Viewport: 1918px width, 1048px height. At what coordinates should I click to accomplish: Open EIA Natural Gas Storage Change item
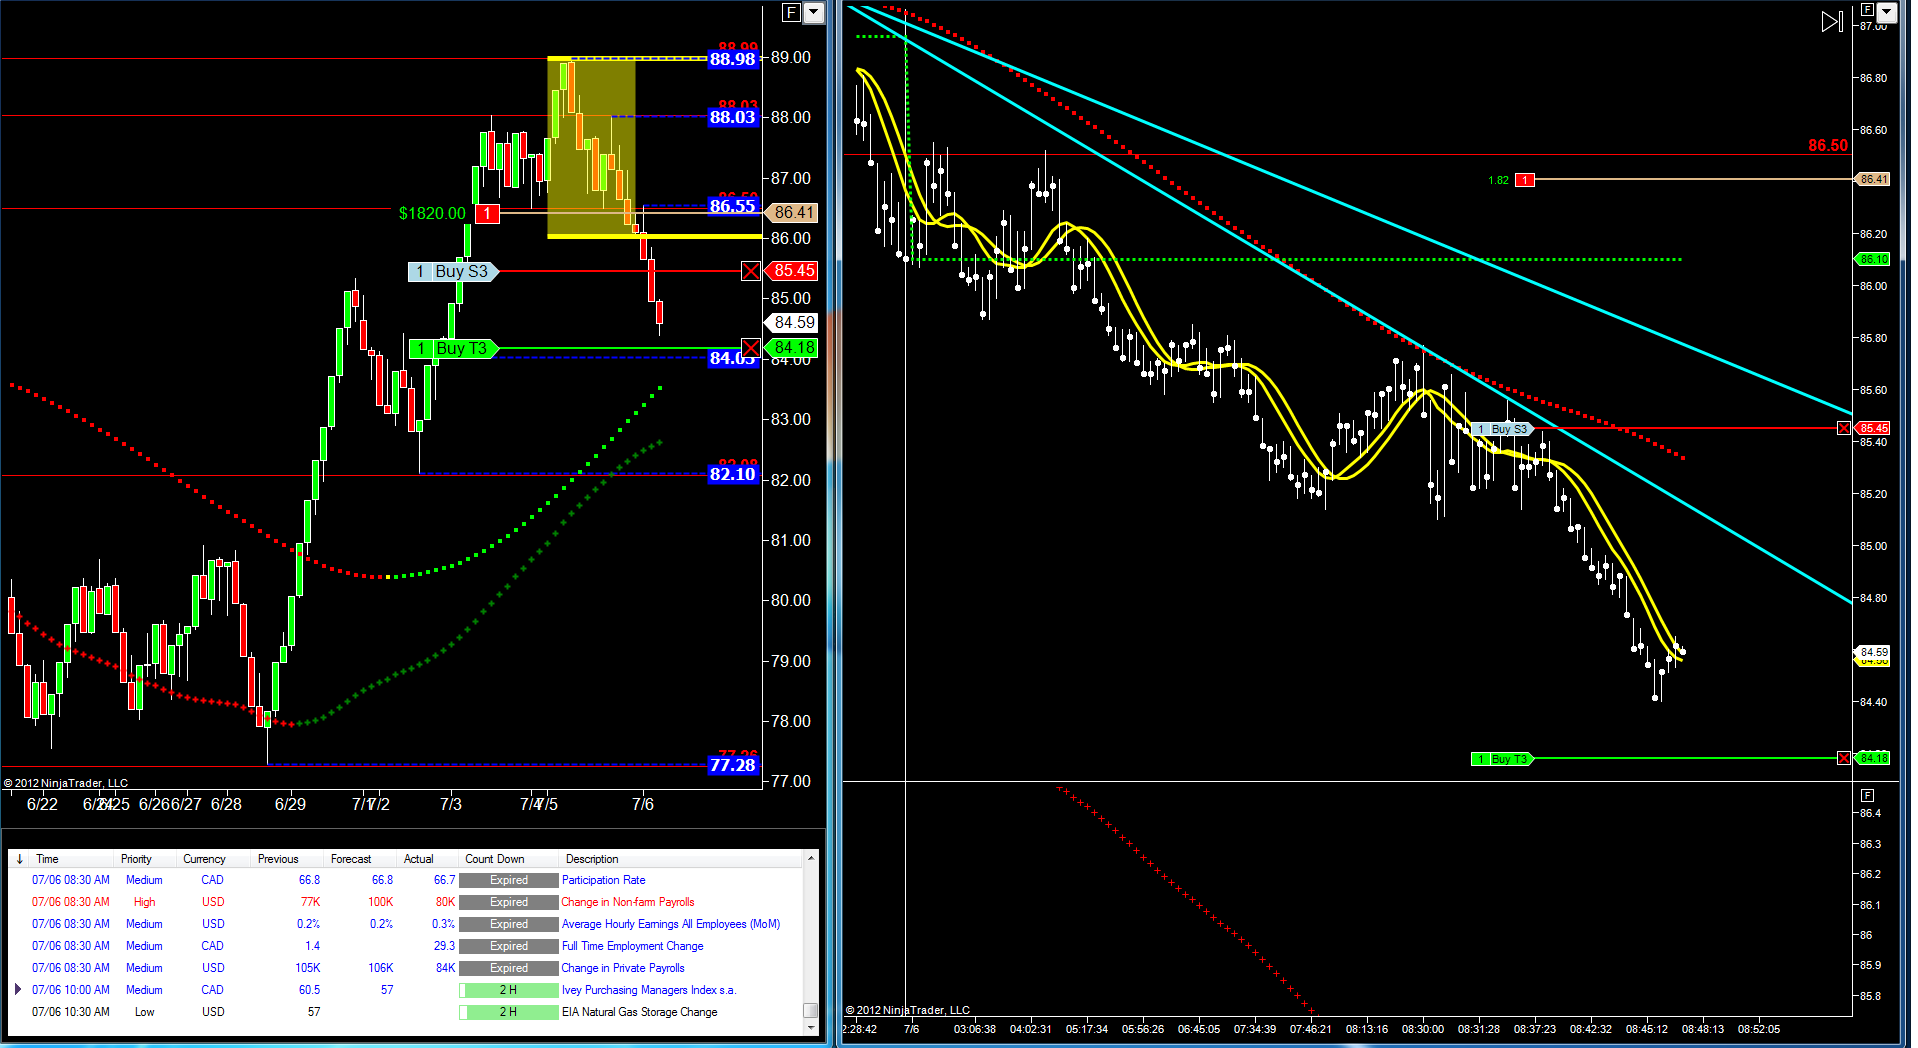[x=640, y=1012]
